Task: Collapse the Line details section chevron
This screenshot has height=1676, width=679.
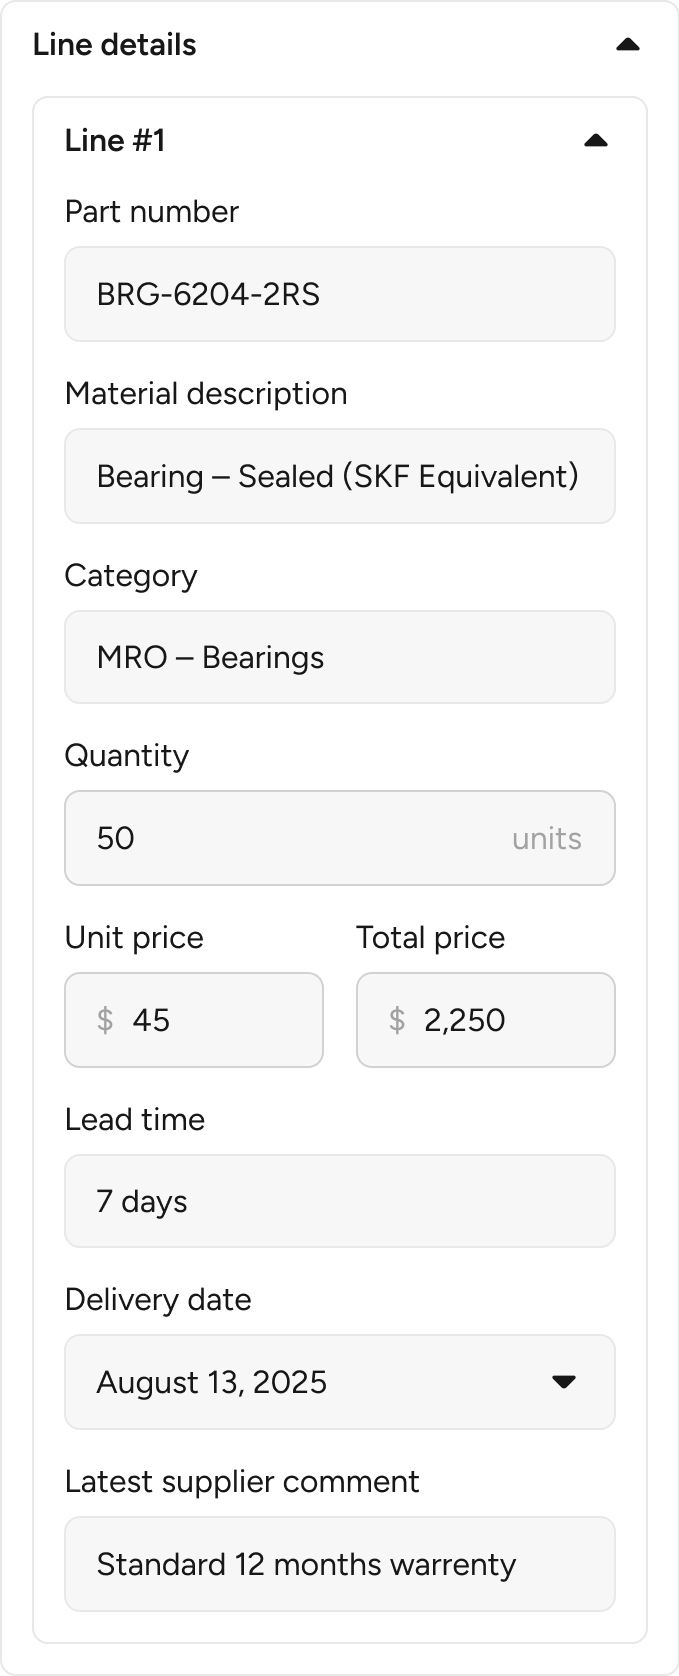Action: tap(627, 45)
